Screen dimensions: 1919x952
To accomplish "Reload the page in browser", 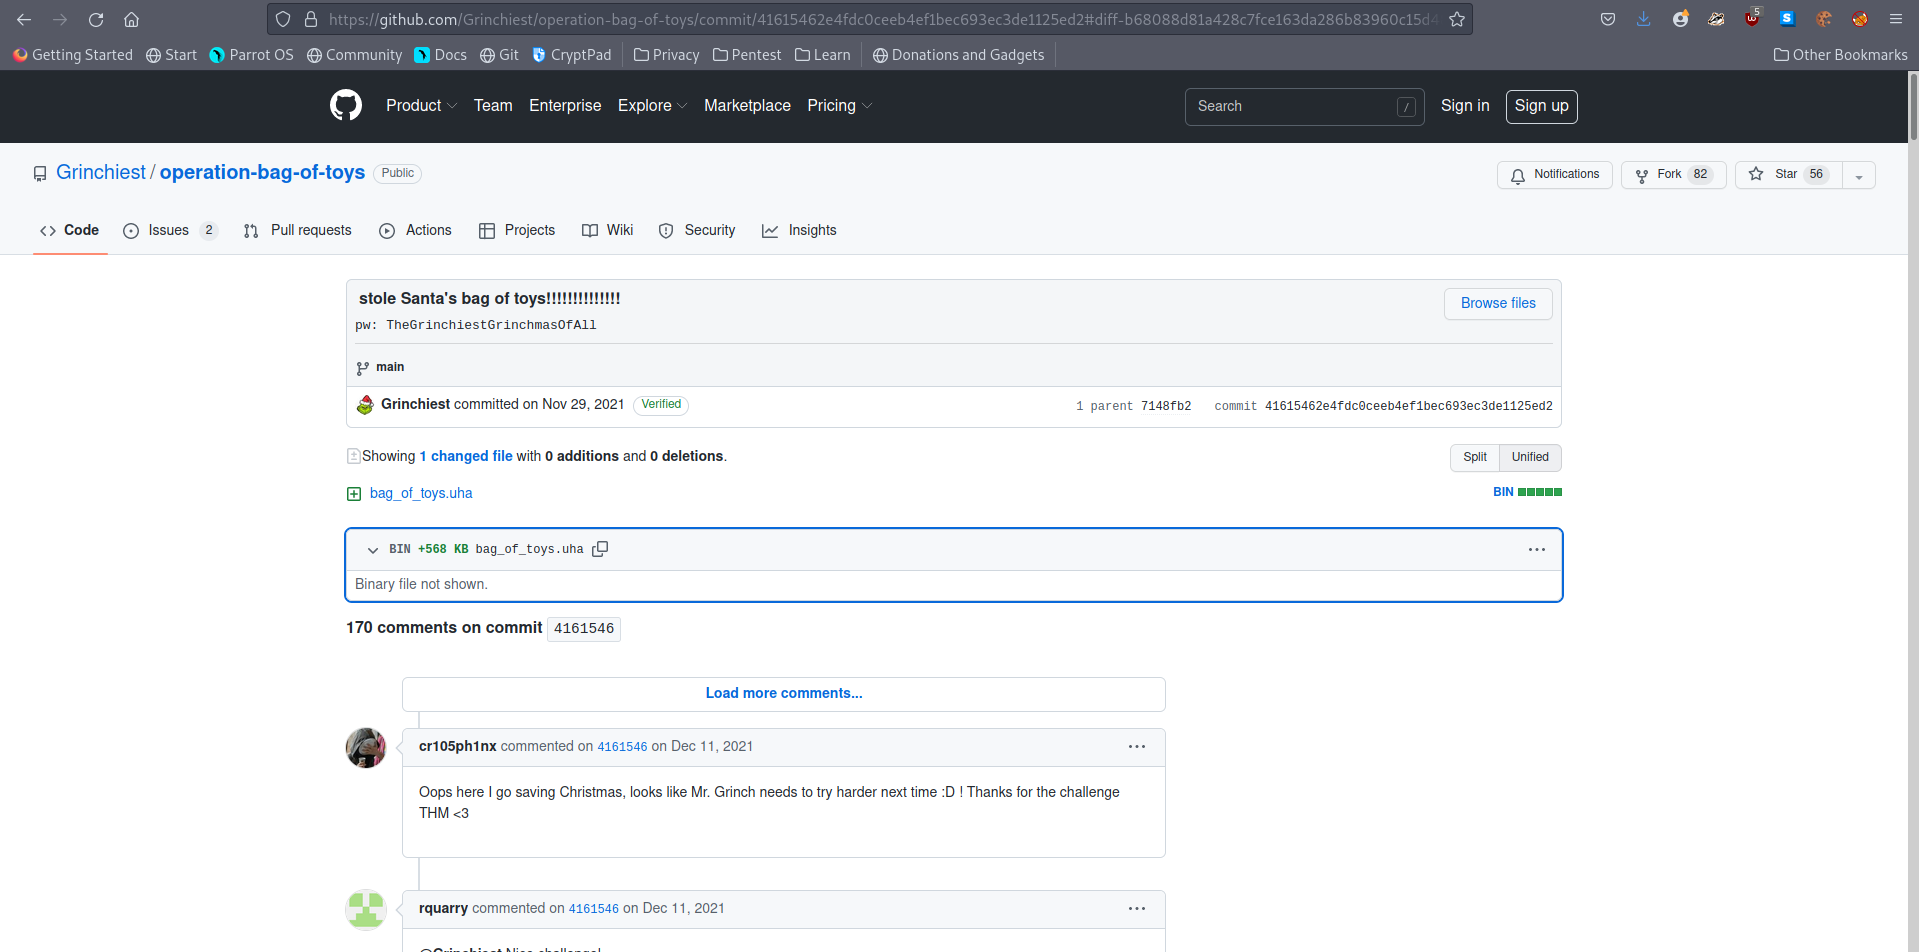I will (96, 19).
